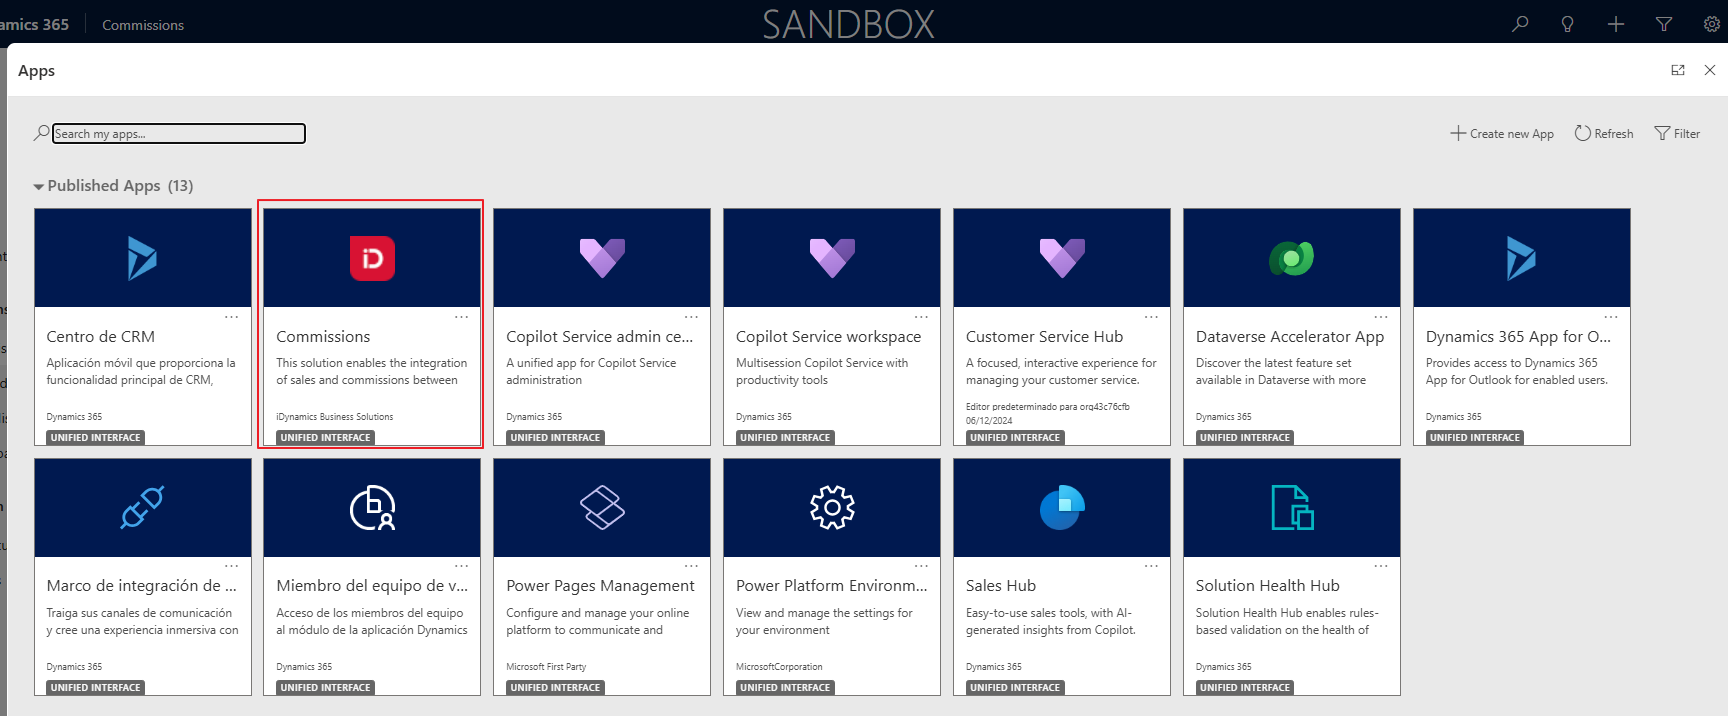The image size is (1728, 716).
Task: Open Power Pages Management diamond icon
Action: (602, 507)
